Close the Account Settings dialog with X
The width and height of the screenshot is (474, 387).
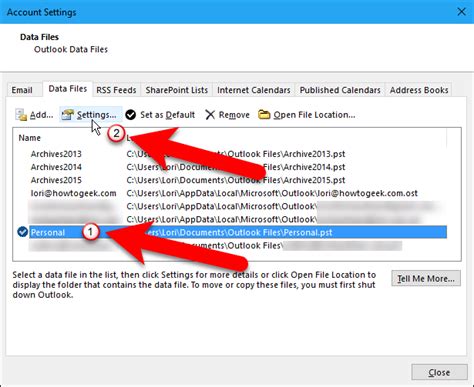462,12
